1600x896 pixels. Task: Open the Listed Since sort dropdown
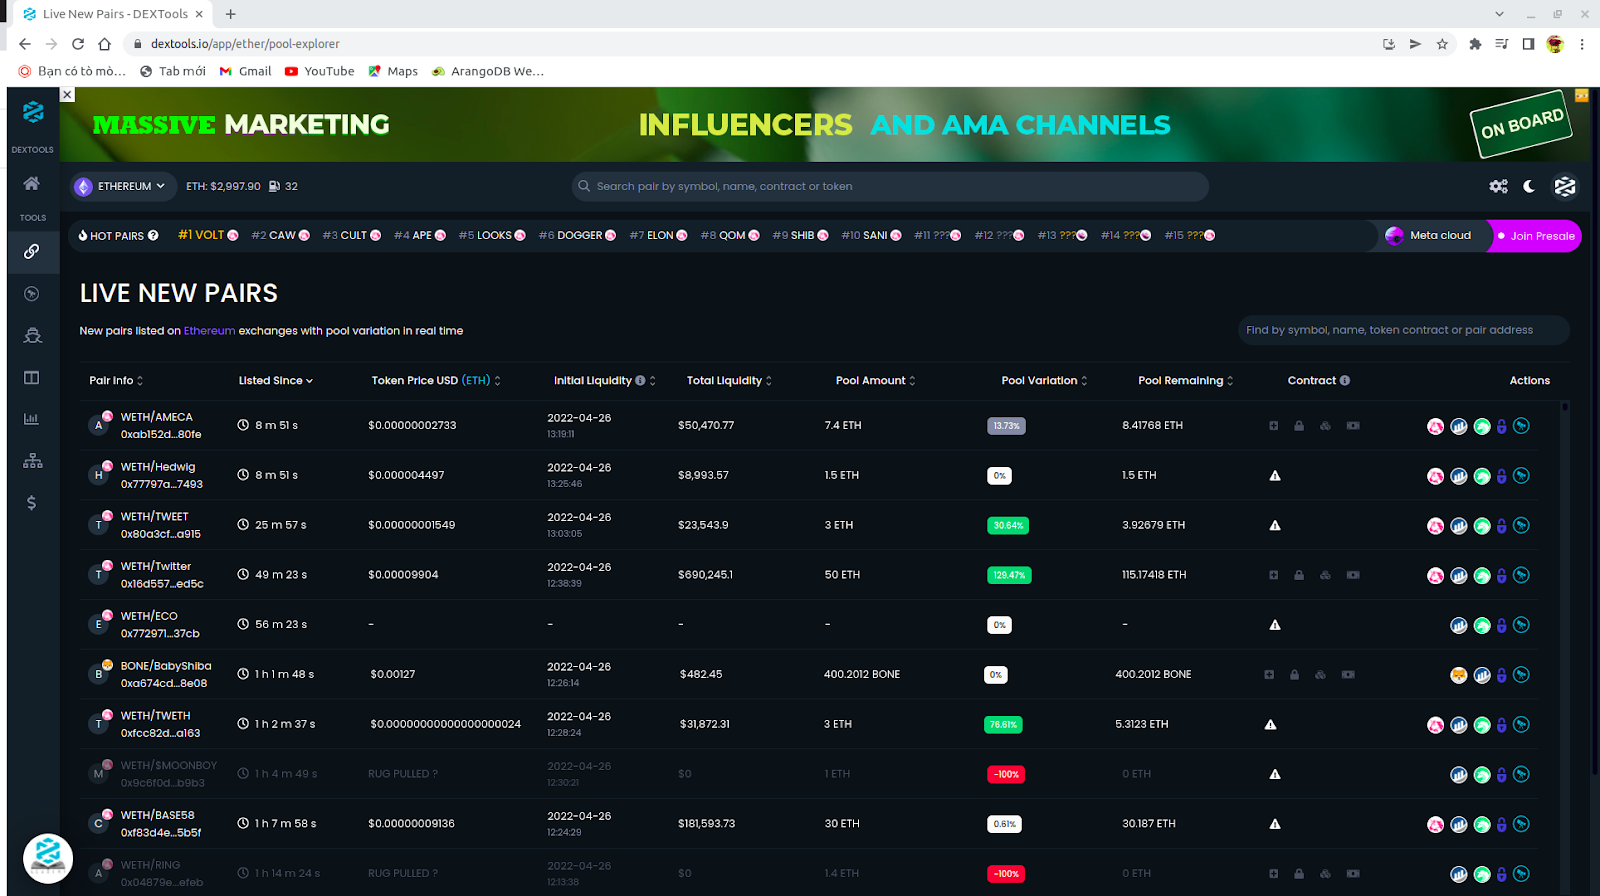pyautogui.click(x=276, y=380)
